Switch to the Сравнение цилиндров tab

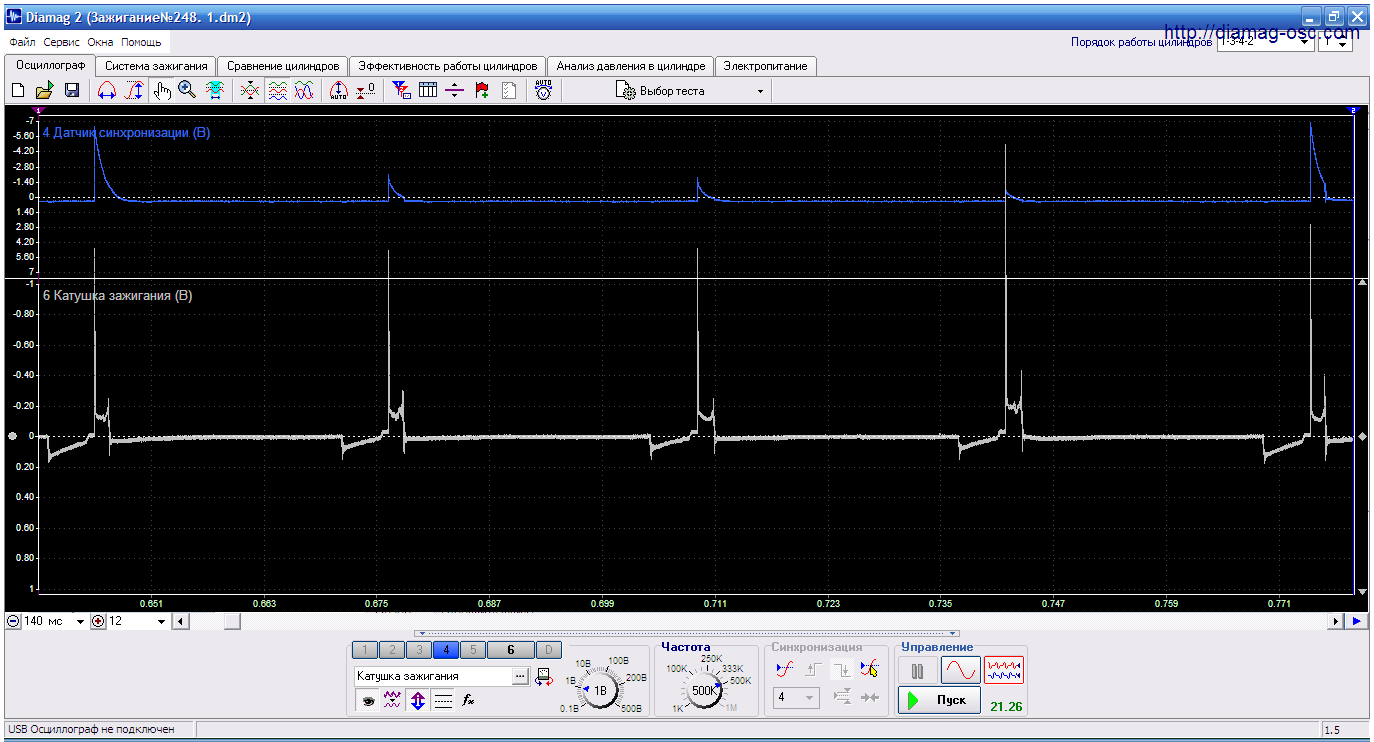(283, 66)
